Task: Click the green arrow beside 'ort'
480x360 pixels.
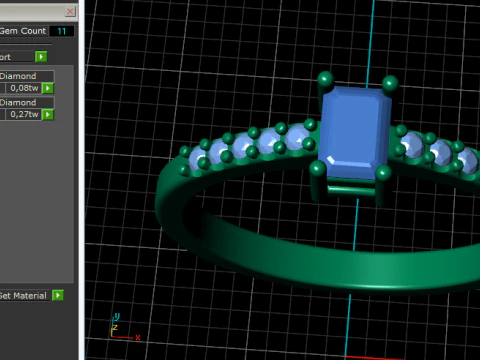Action: point(41,57)
